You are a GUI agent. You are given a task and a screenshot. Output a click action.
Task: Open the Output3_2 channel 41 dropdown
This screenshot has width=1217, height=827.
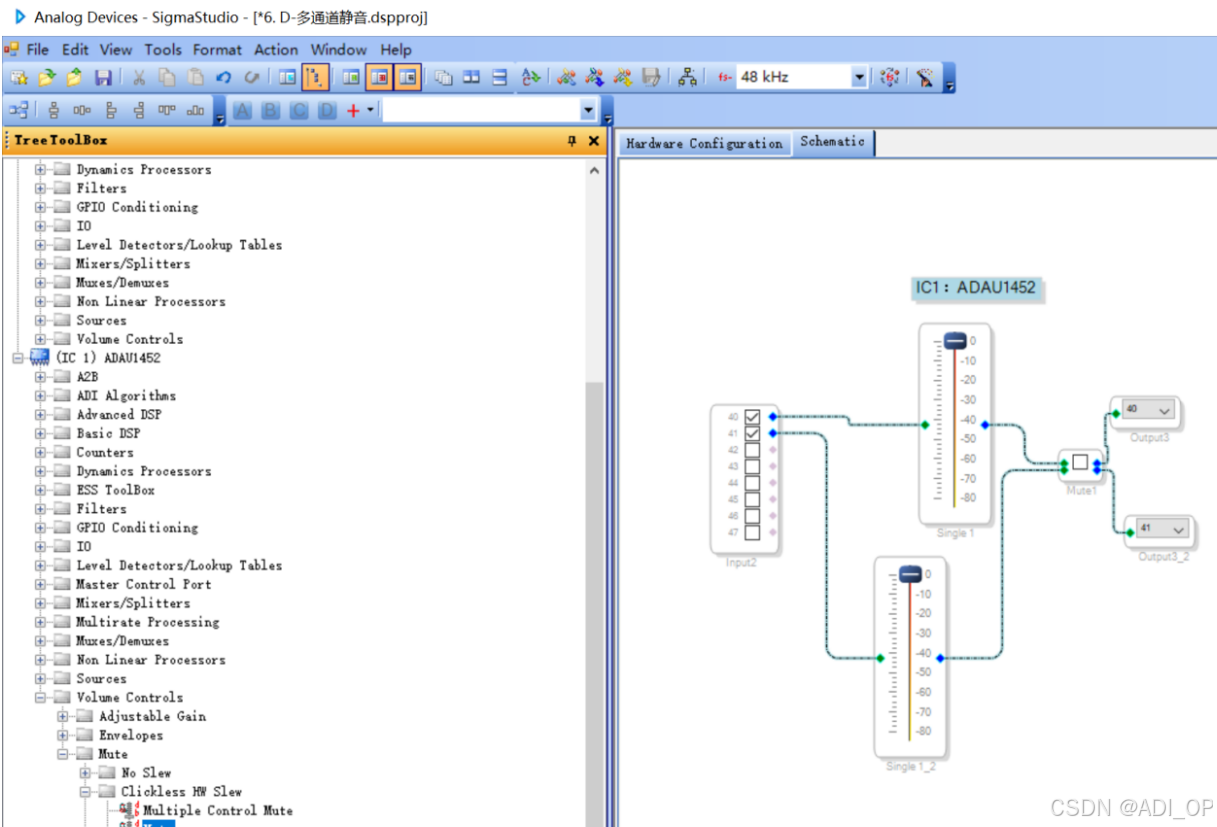pos(1178,529)
